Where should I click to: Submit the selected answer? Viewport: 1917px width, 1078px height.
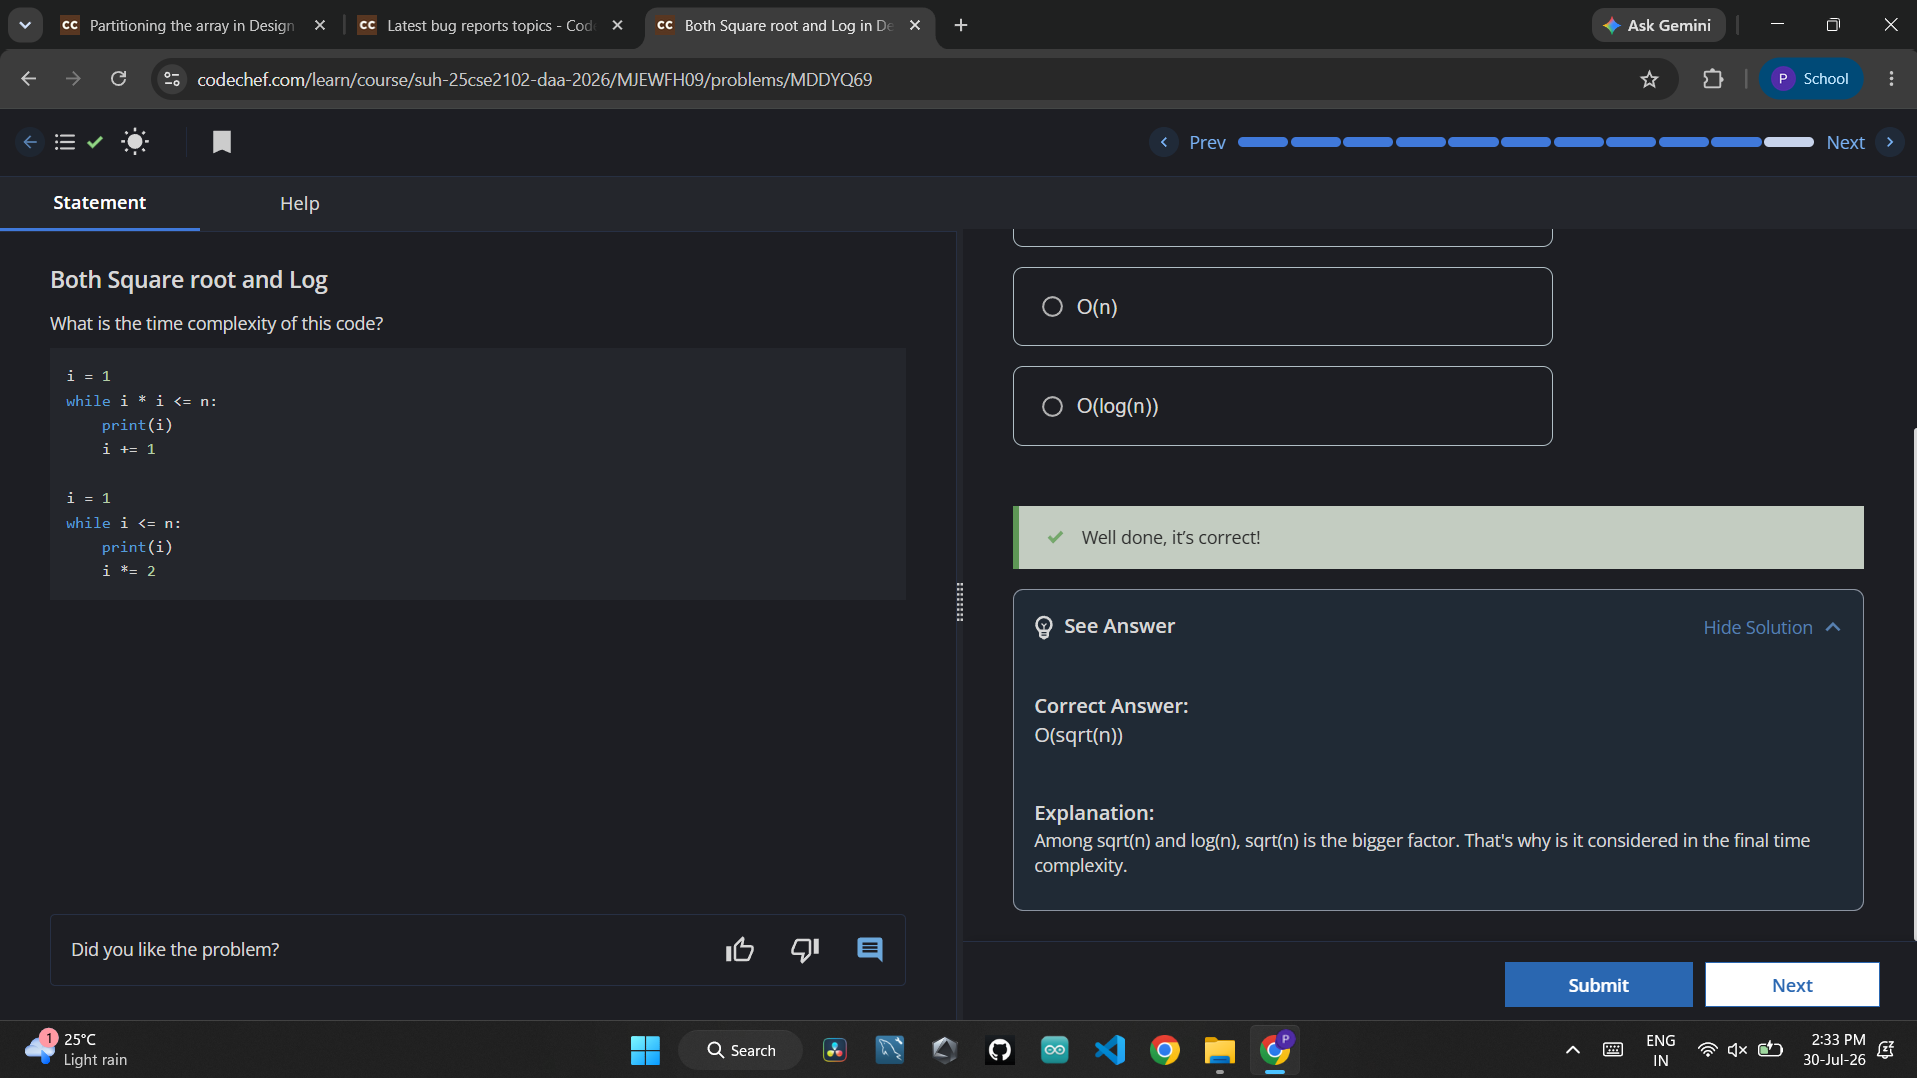click(x=1598, y=985)
